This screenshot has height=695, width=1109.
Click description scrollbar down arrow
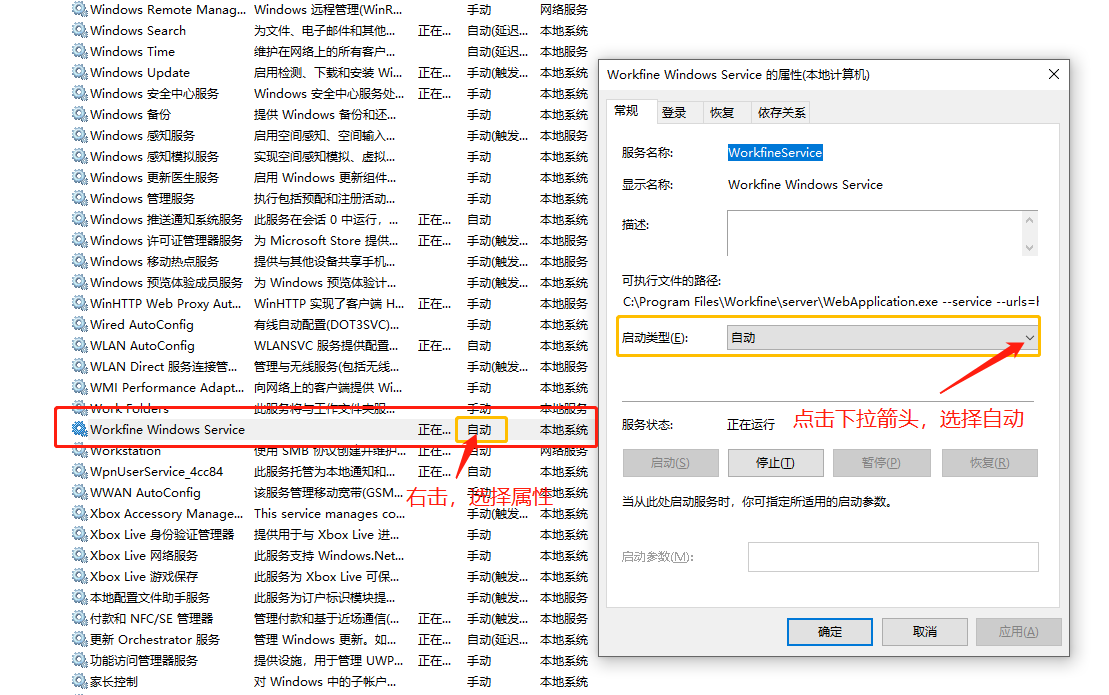(1030, 247)
